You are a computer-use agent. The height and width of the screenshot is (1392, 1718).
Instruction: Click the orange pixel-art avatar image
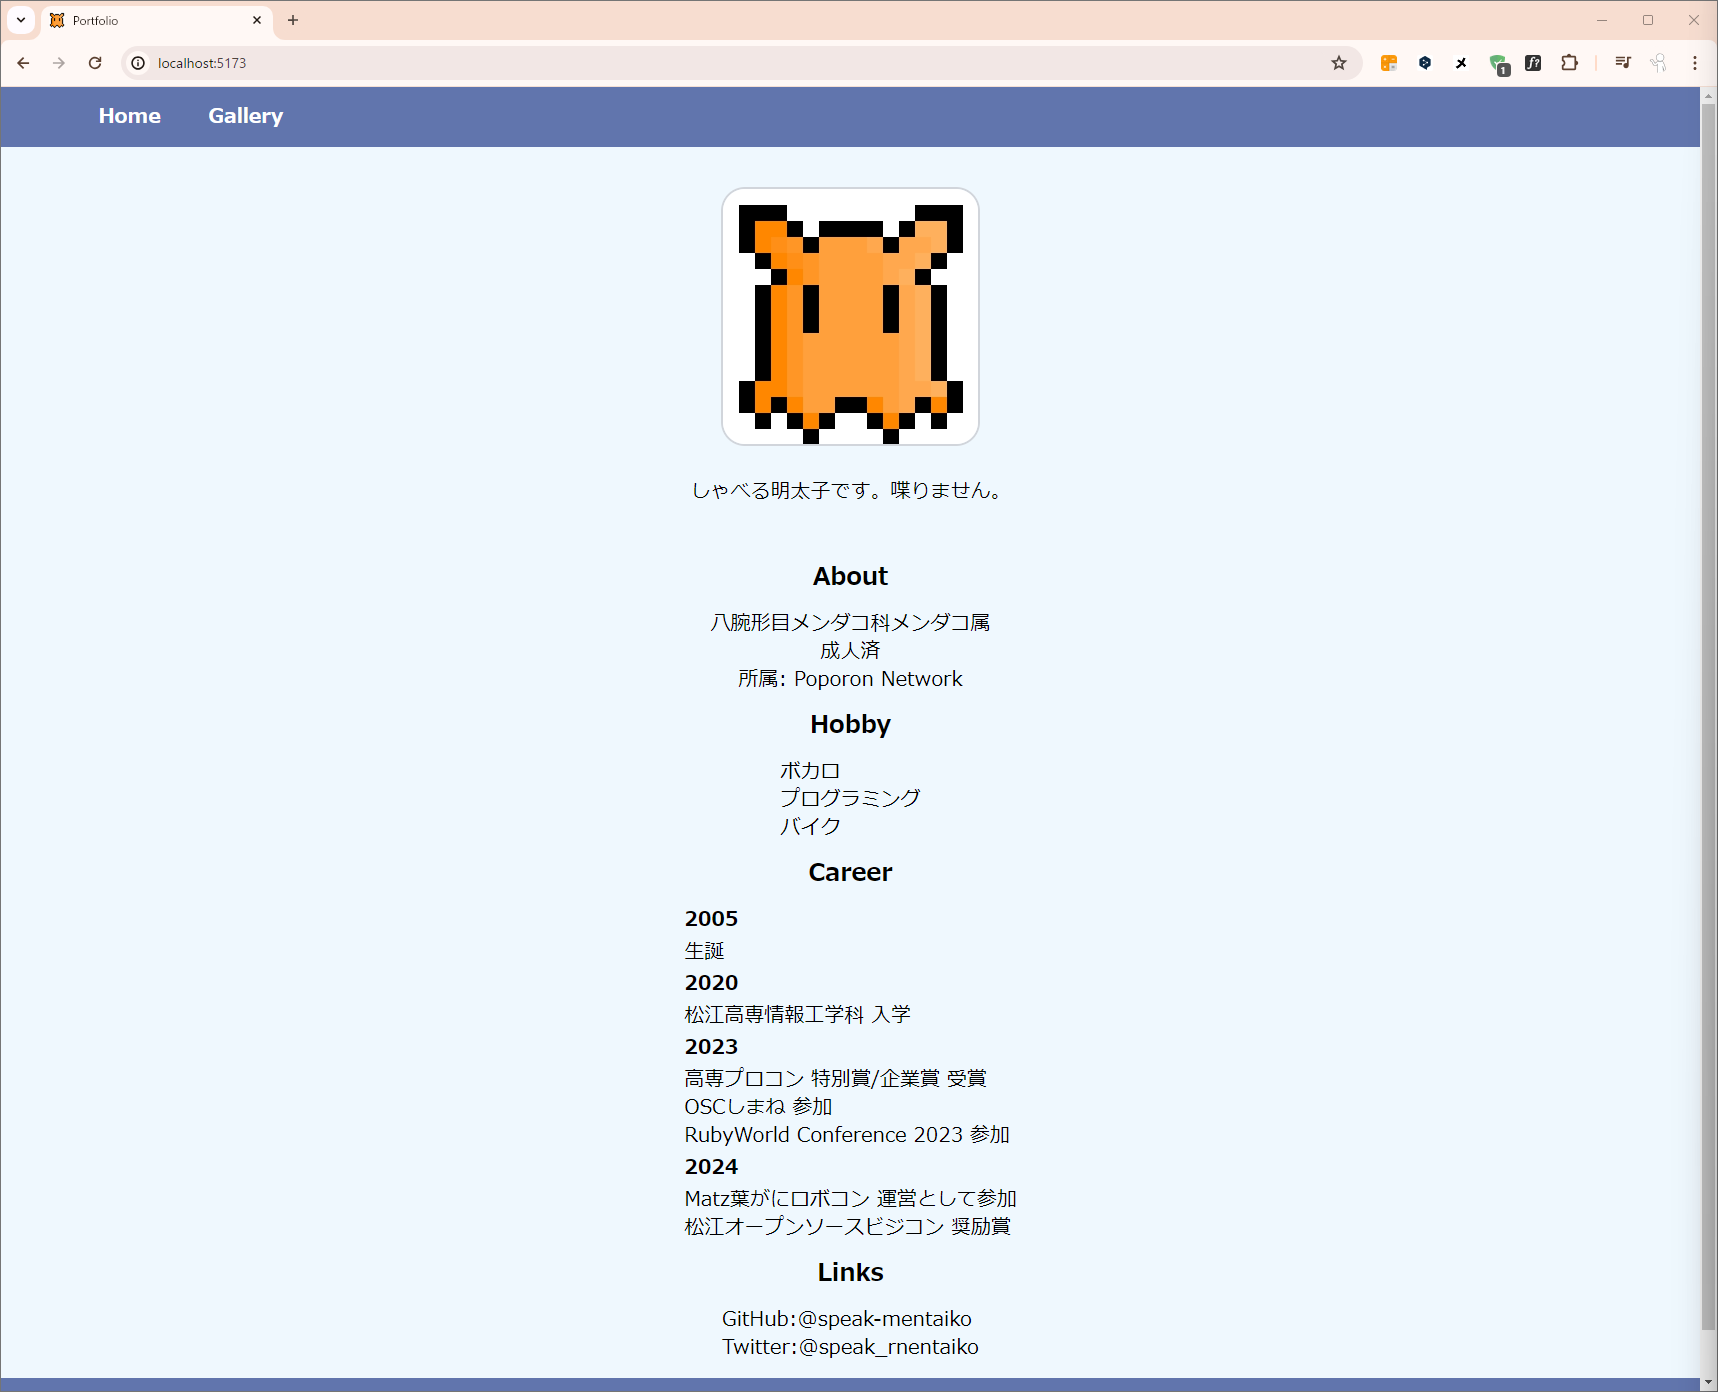[850, 317]
